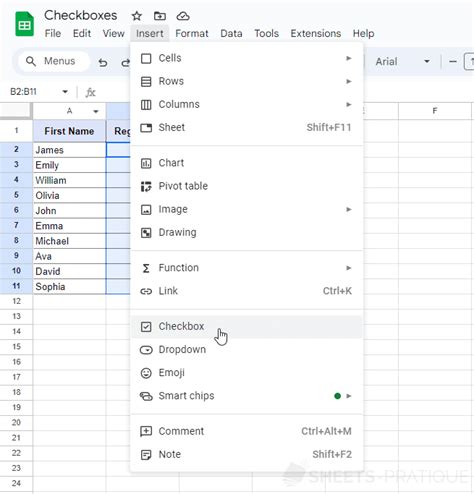This screenshot has width=474, height=494.
Task: Decrease font size with minus button
Action: 453,62
